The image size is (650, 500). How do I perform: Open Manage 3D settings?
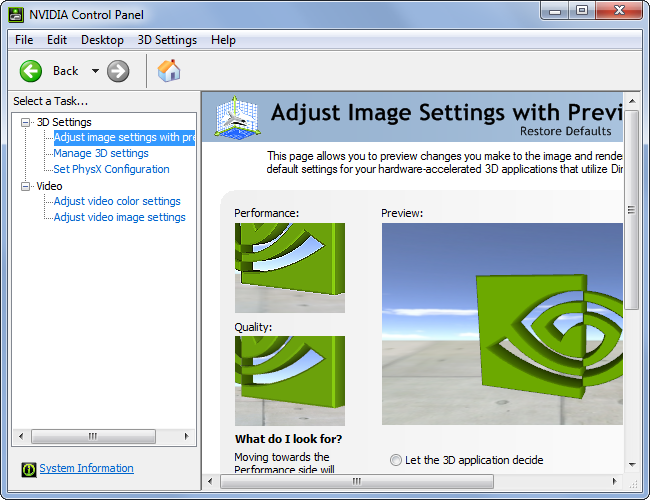click(101, 153)
